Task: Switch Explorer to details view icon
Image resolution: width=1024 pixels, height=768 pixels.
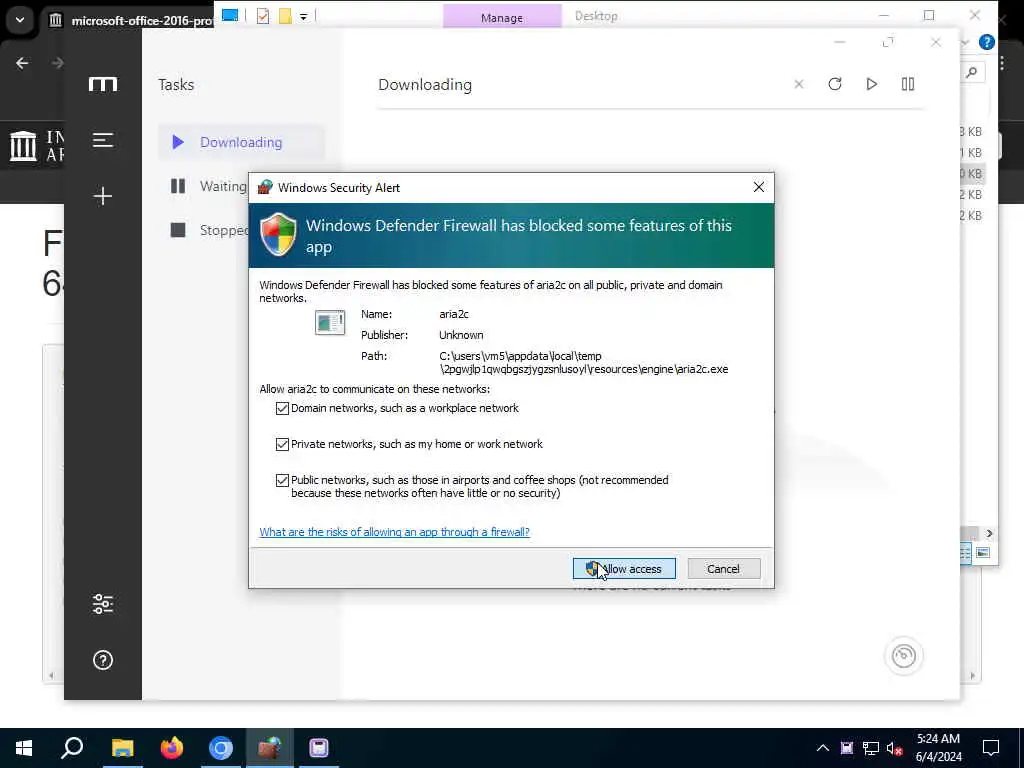Action: [965, 553]
